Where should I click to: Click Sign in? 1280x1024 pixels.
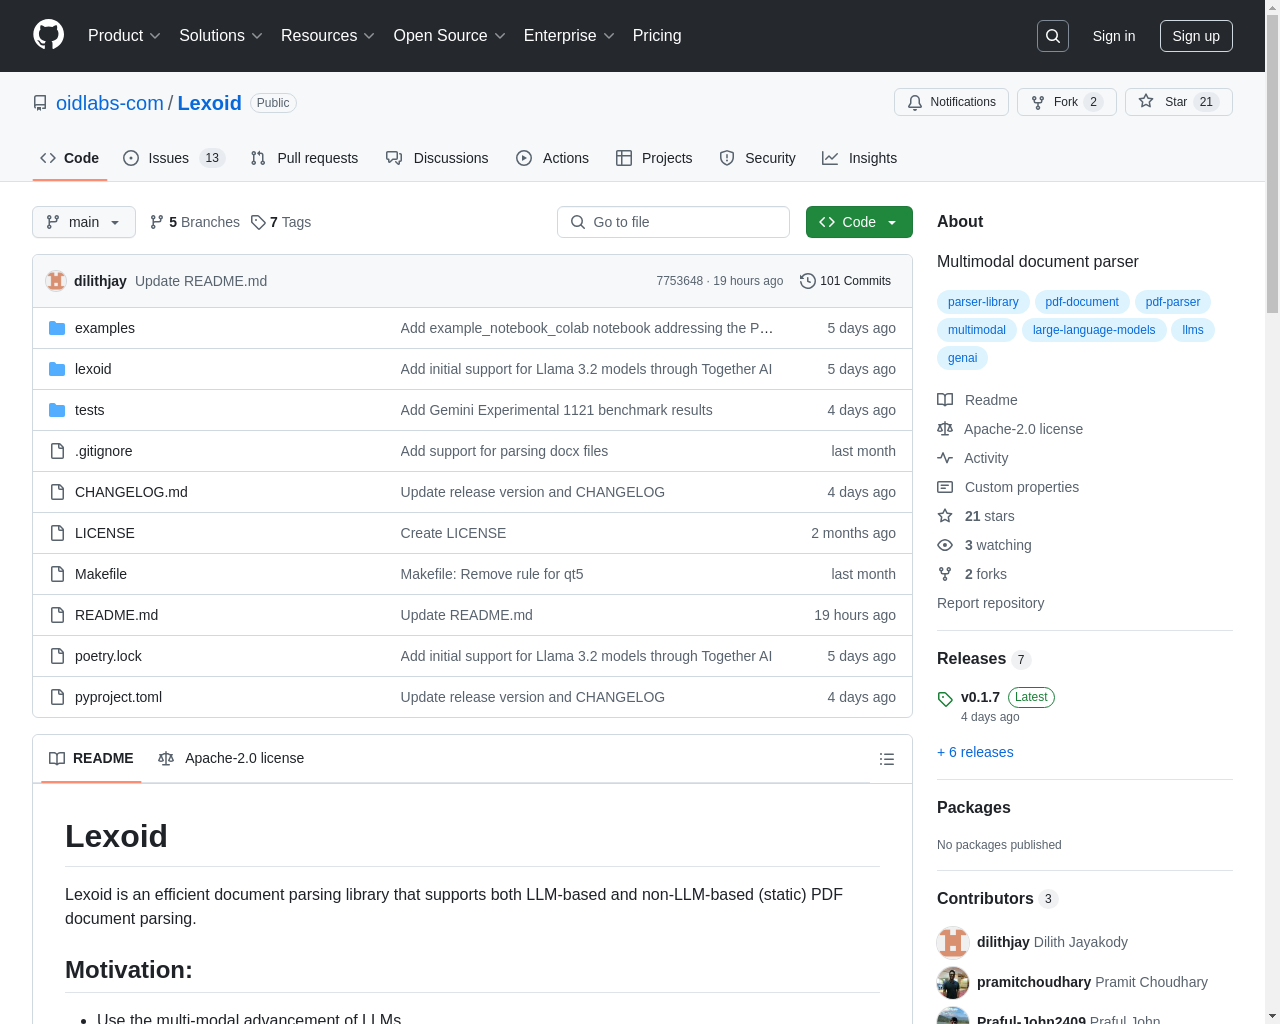pos(1114,36)
